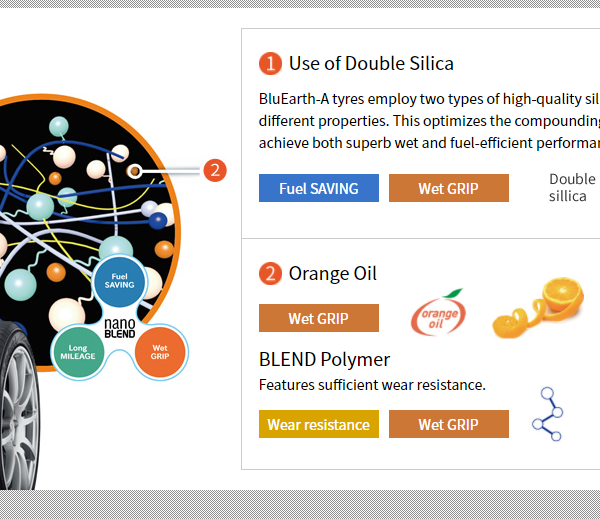The height and width of the screenshot is (519, 600).
Task: Click the Orange Oil heading
Action: (x=333, y=274)
